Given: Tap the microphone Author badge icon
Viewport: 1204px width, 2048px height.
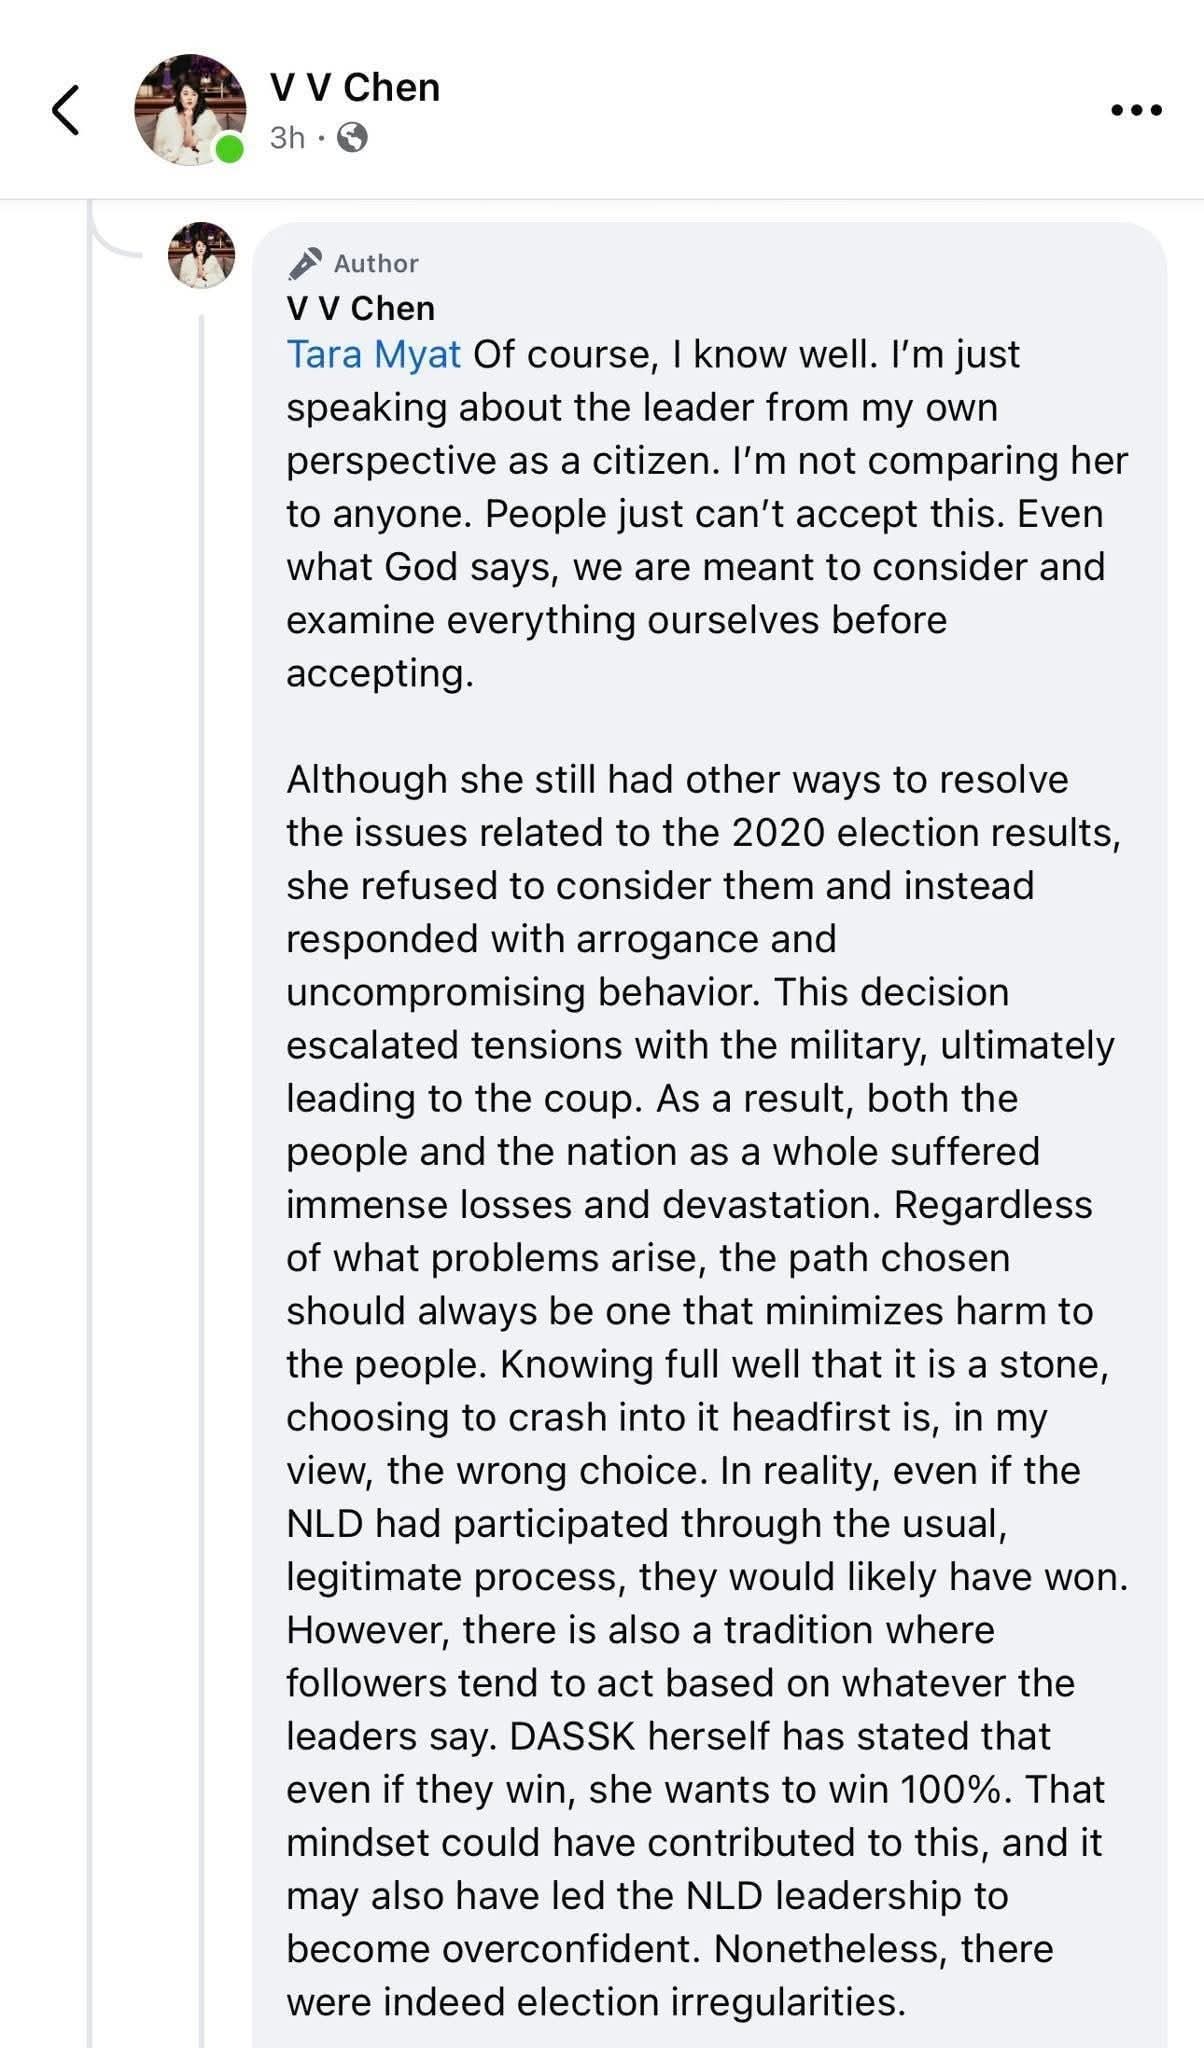Looking at the screenshot, I should tap(304, 263).
